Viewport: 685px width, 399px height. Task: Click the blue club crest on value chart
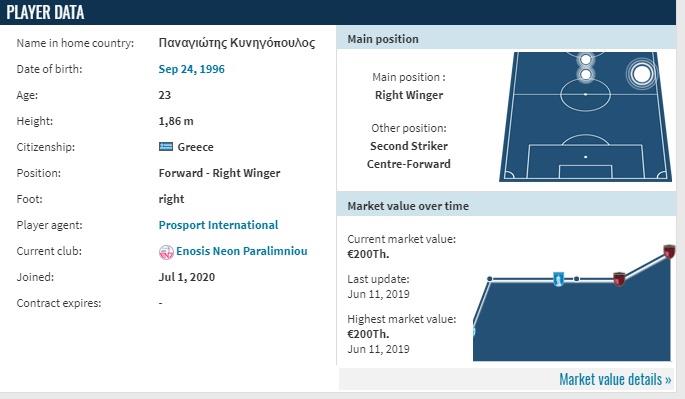[558, 278]
